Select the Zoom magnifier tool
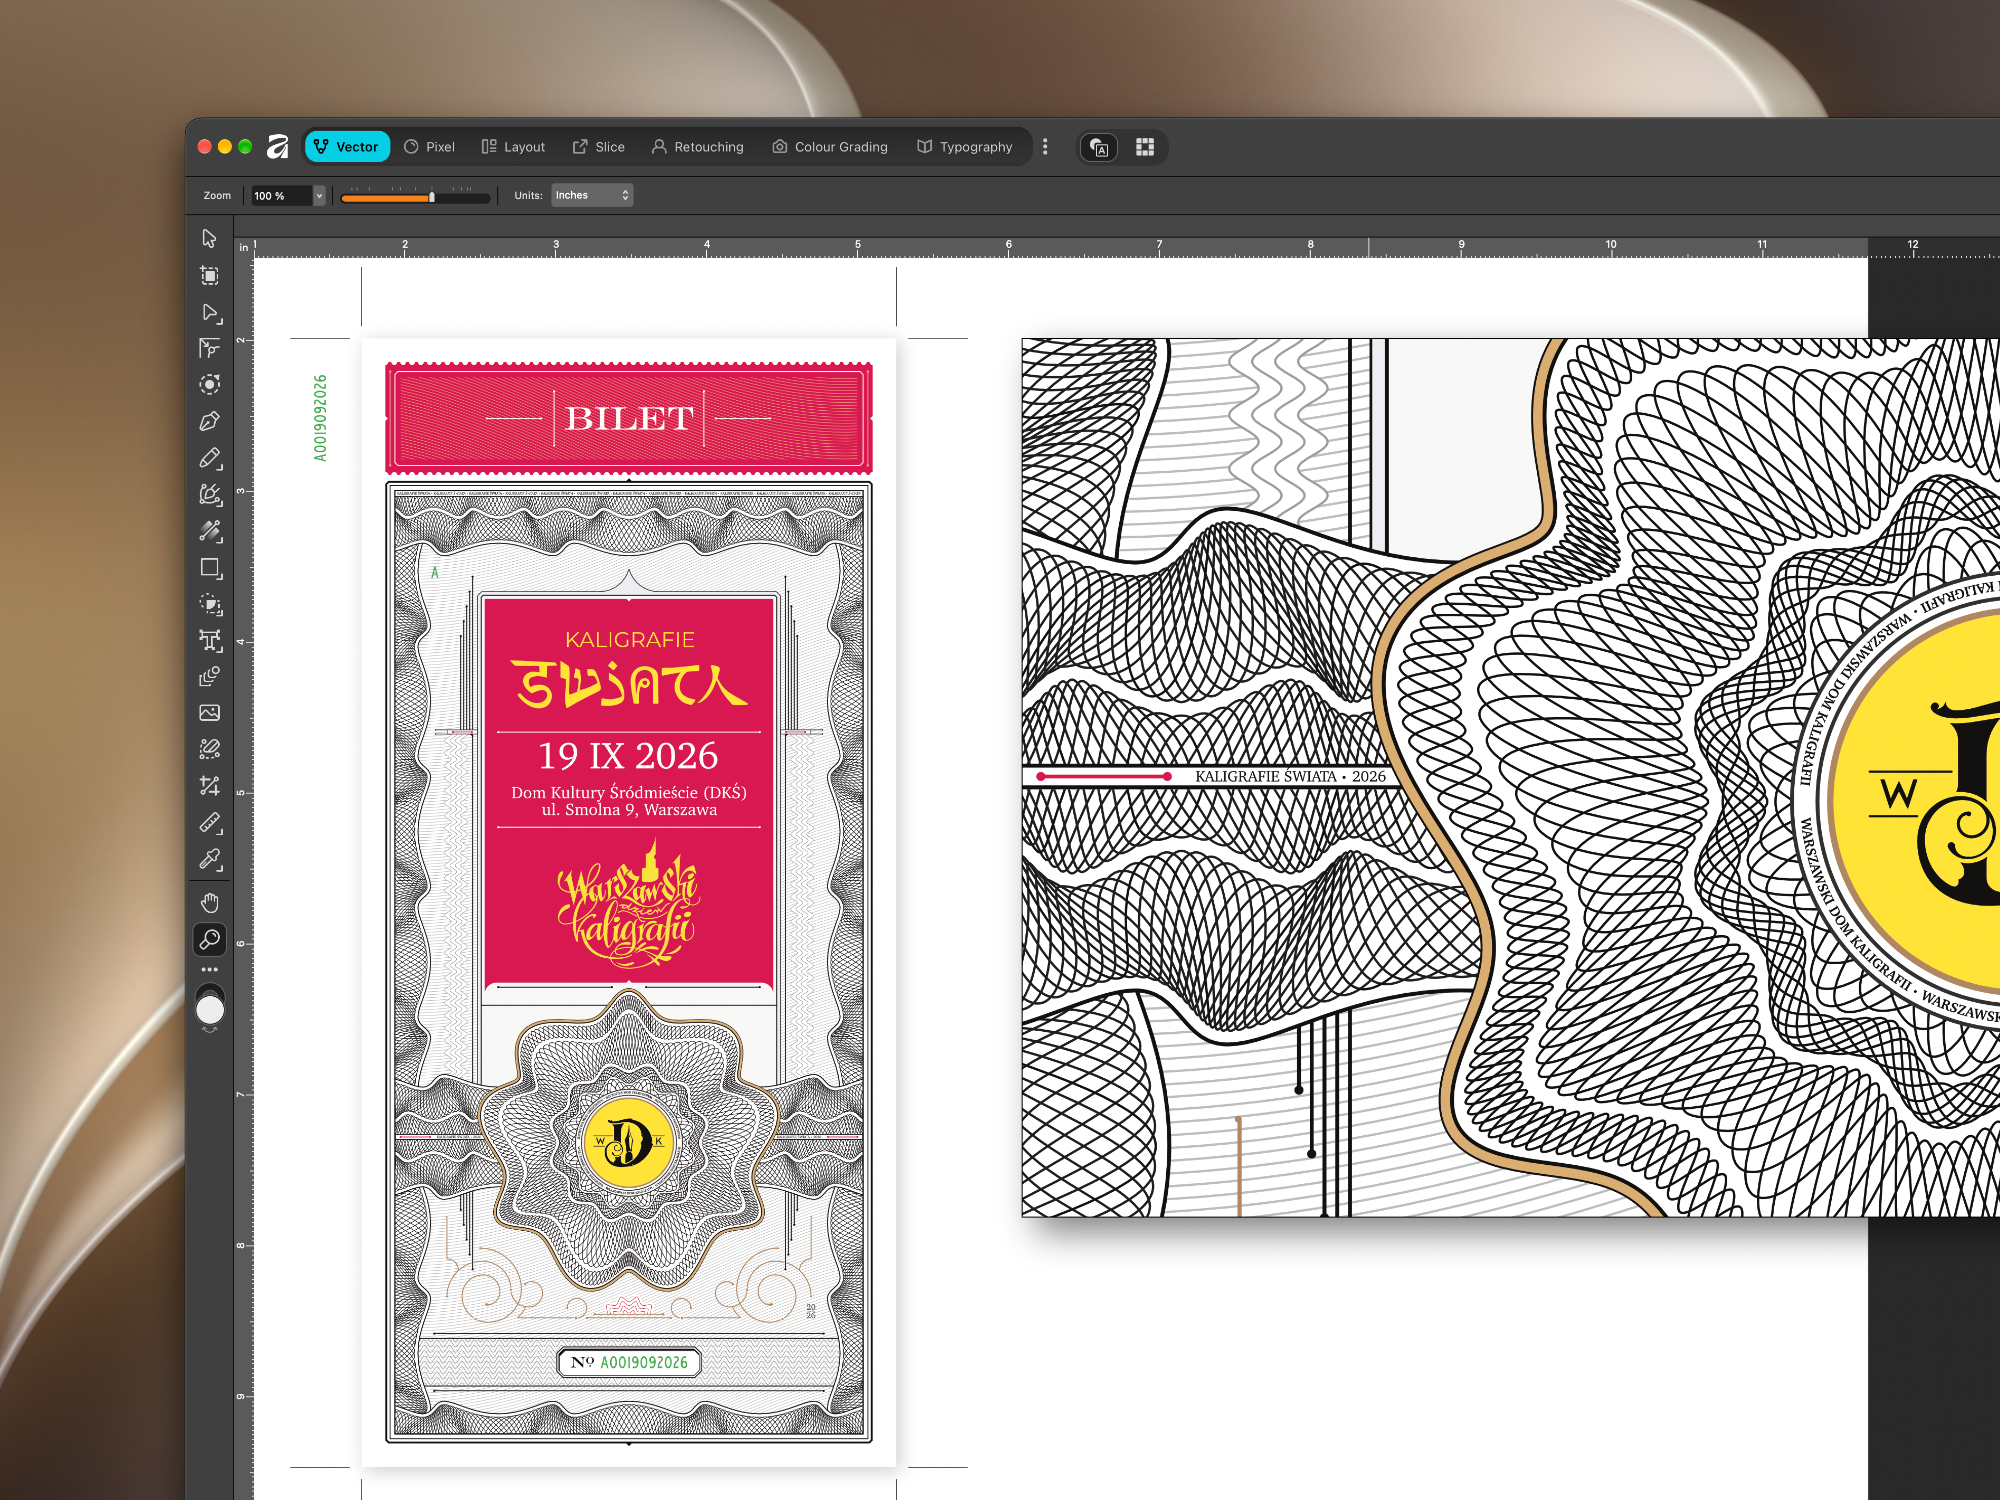The image size is (2000, 1500). [x=209, y=940]
